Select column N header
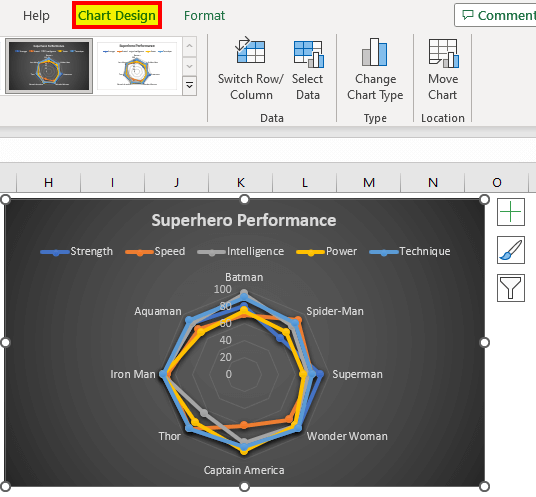 point(433,182)
